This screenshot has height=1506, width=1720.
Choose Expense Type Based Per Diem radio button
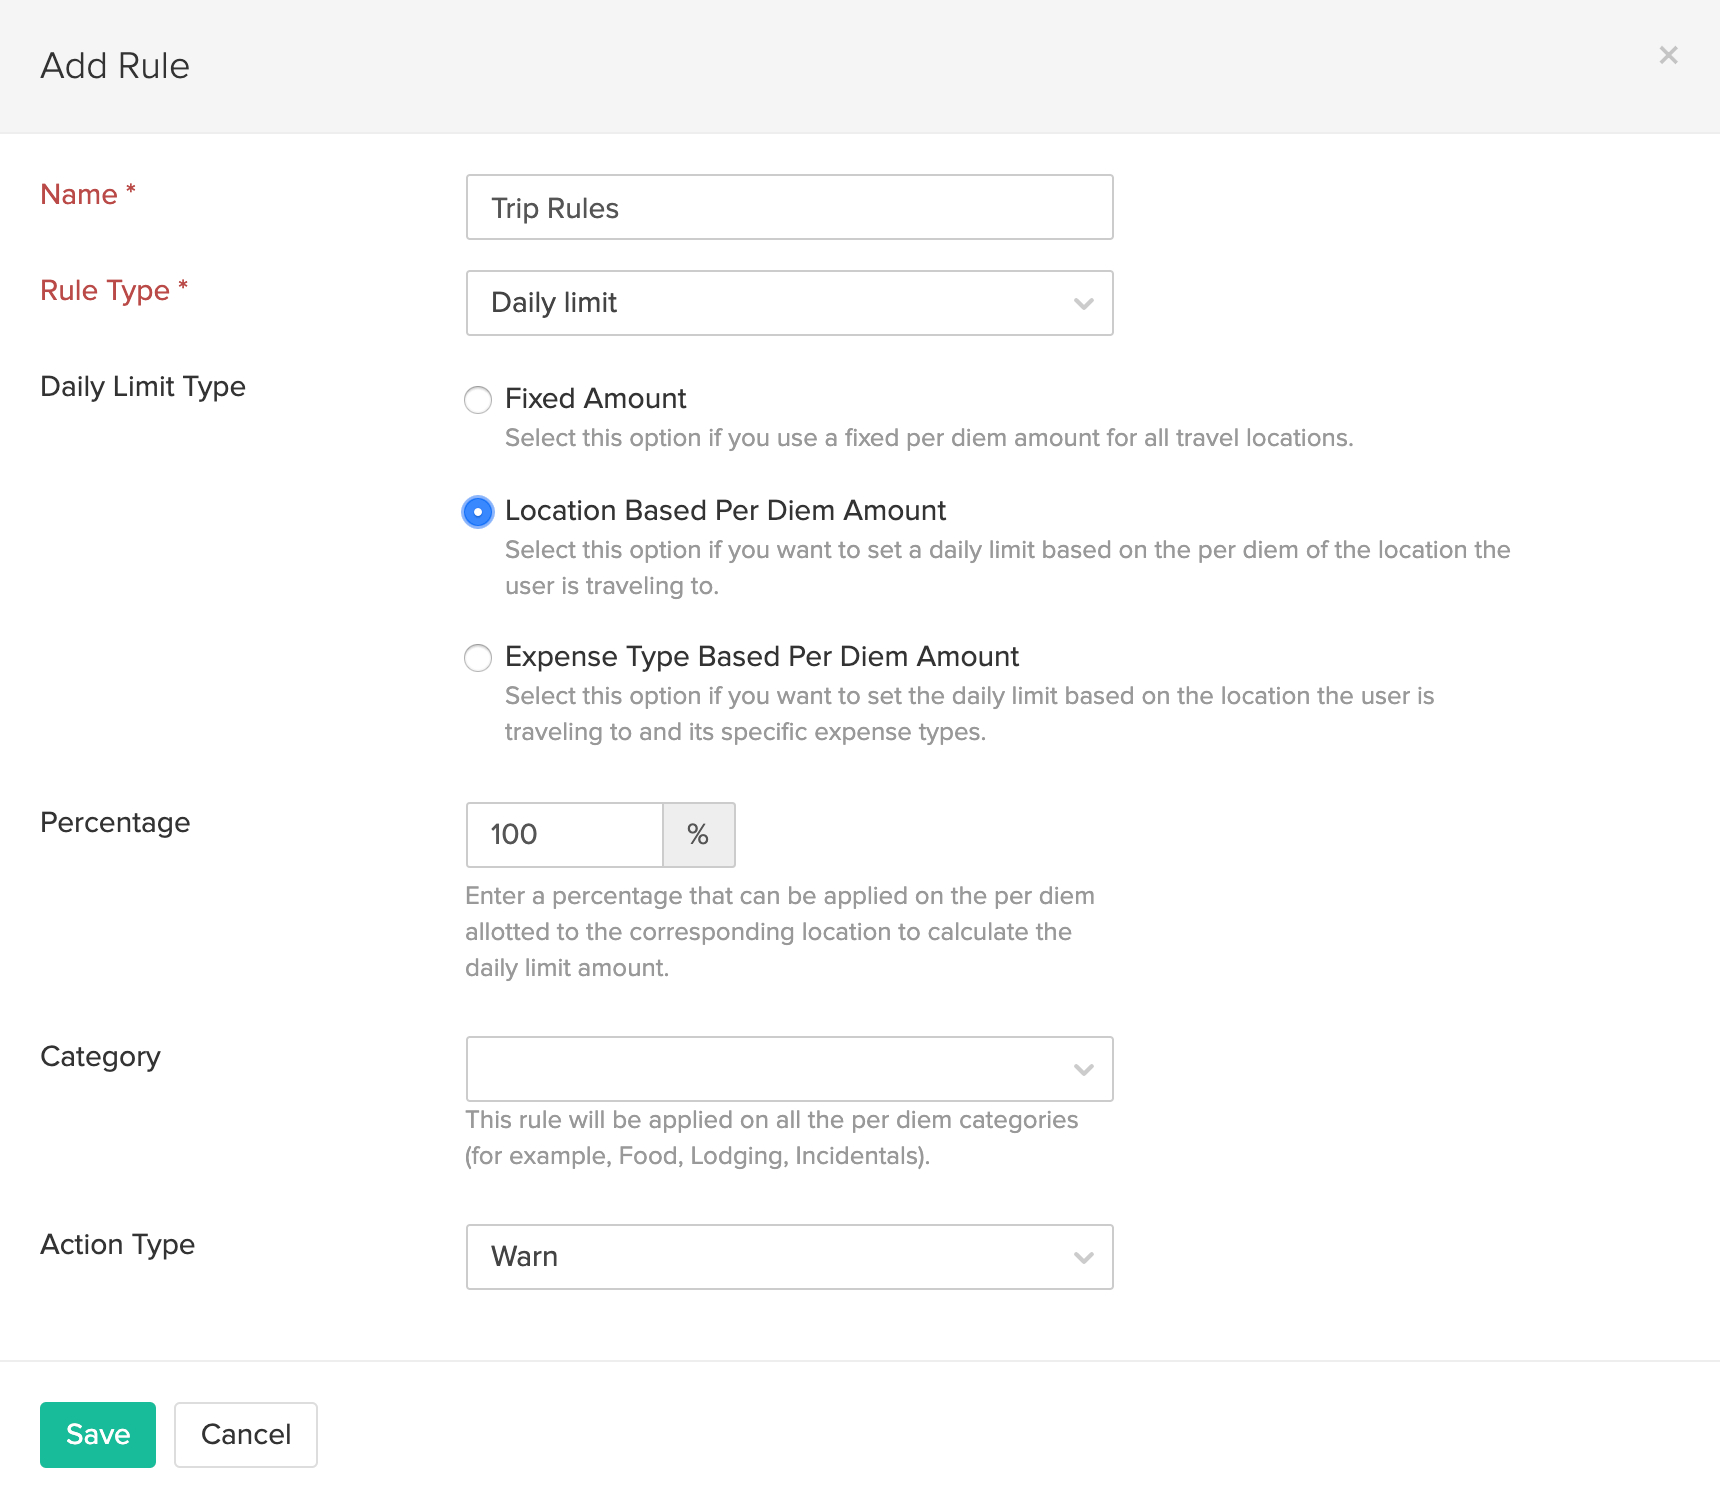tap(478, 658)
